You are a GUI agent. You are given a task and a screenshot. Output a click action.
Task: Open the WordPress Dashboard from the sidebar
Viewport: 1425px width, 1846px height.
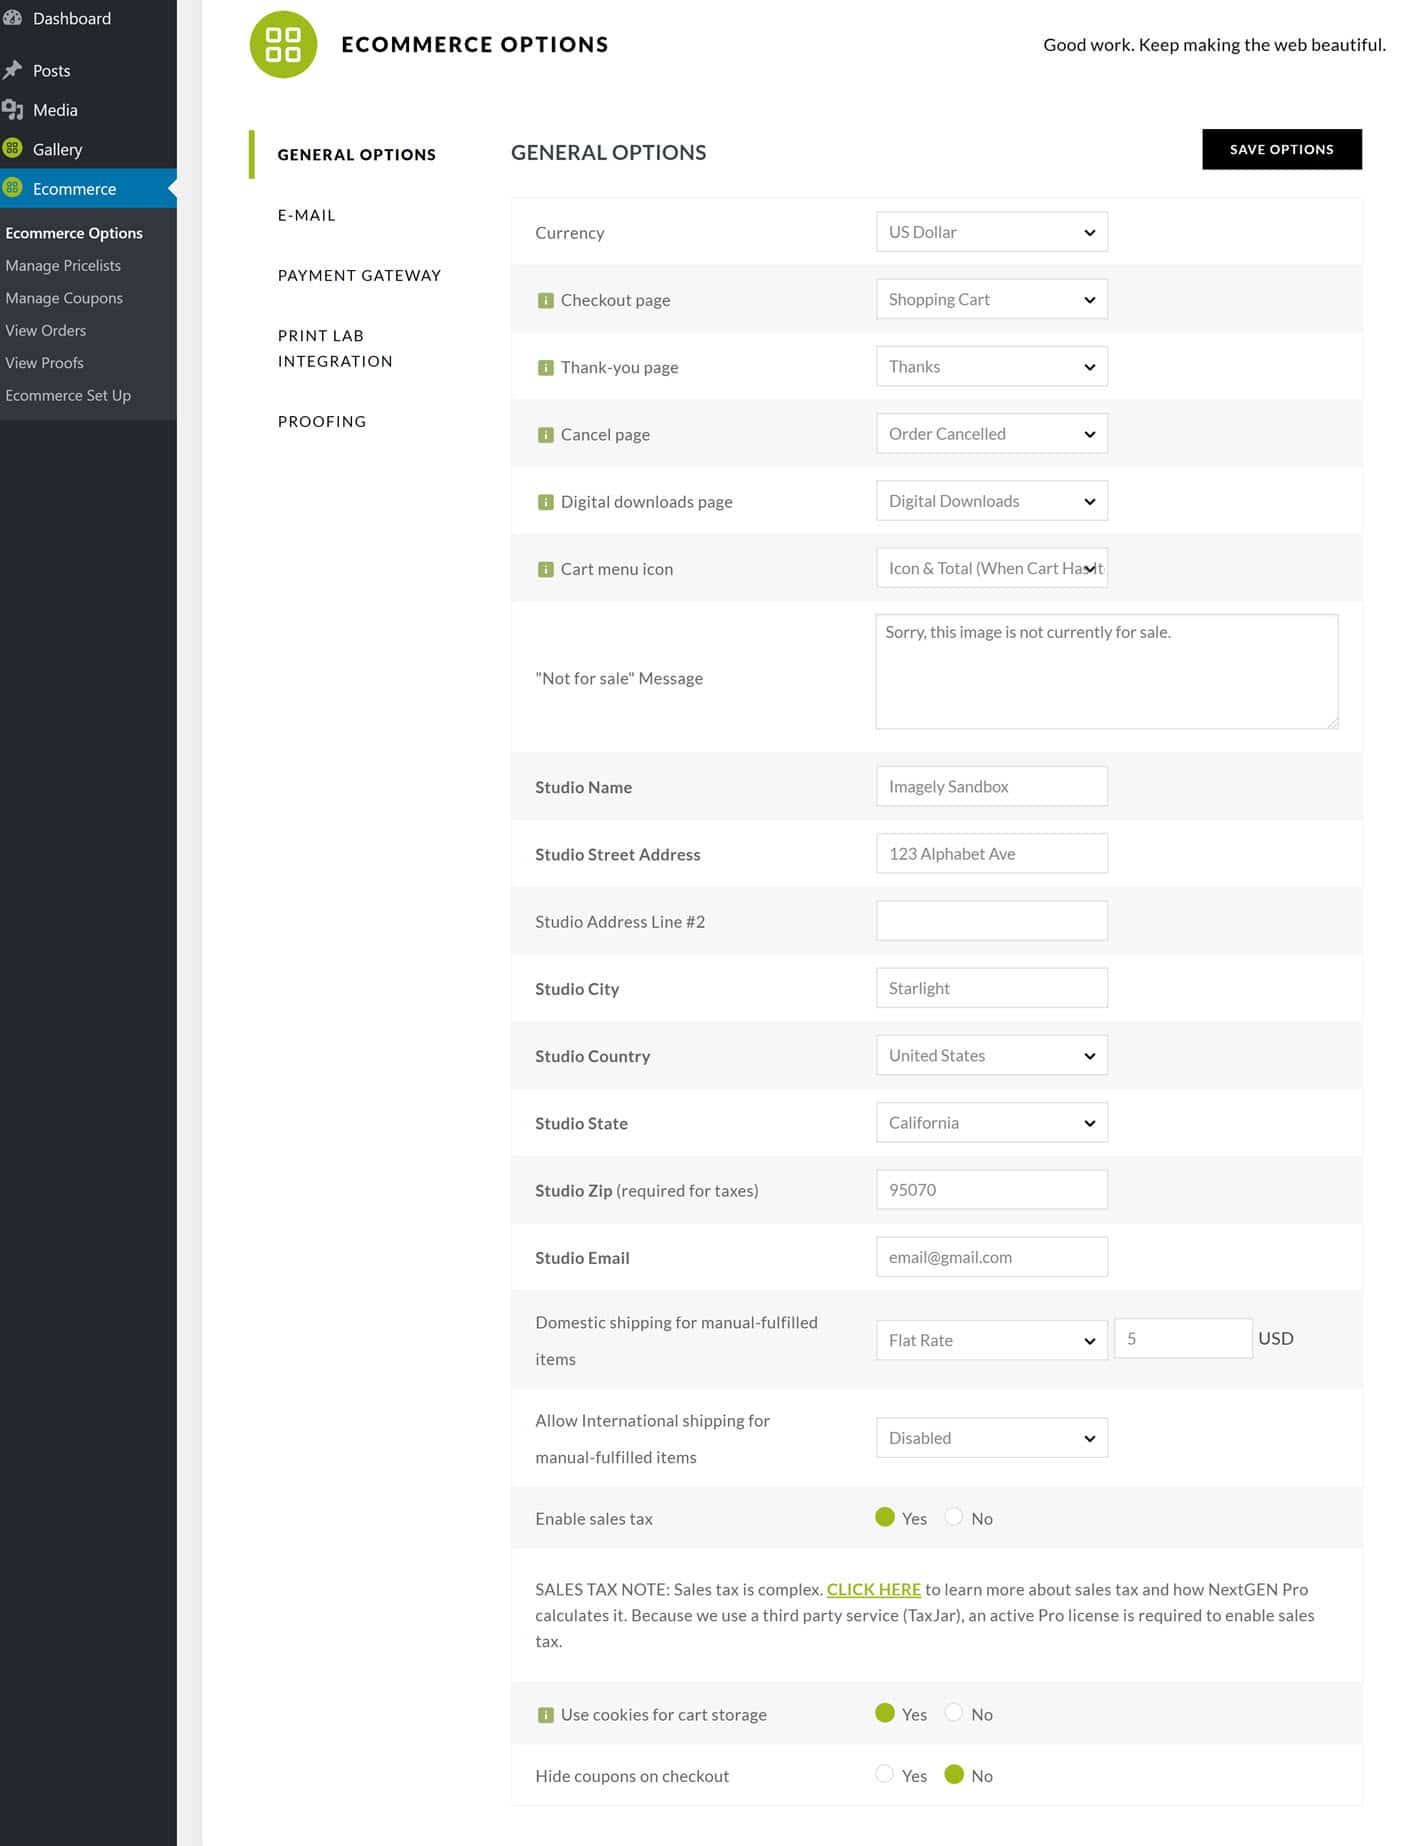point(70,18)
